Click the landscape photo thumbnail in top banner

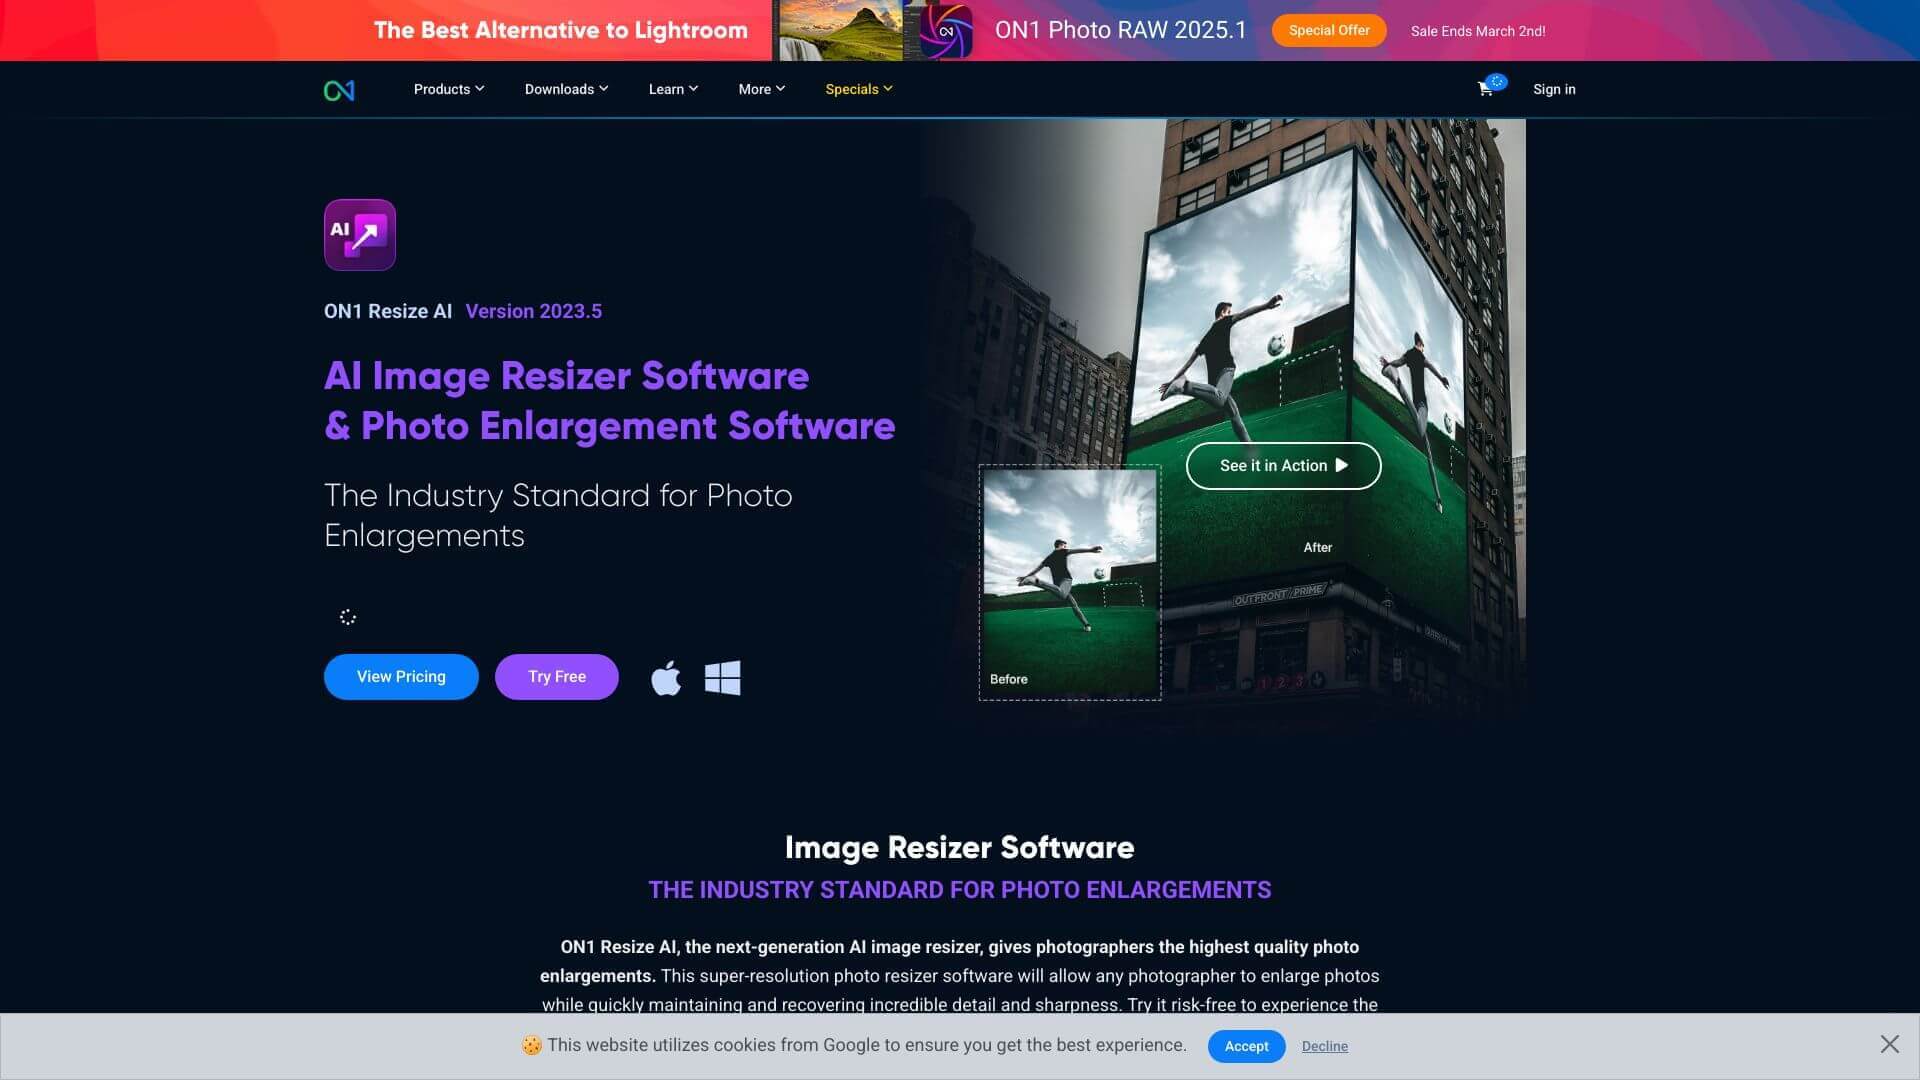tap(840, 30)
